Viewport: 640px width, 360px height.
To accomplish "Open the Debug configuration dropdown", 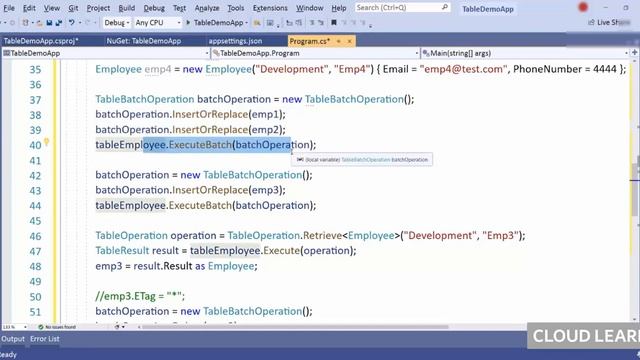I will click(x=116, y=23).
